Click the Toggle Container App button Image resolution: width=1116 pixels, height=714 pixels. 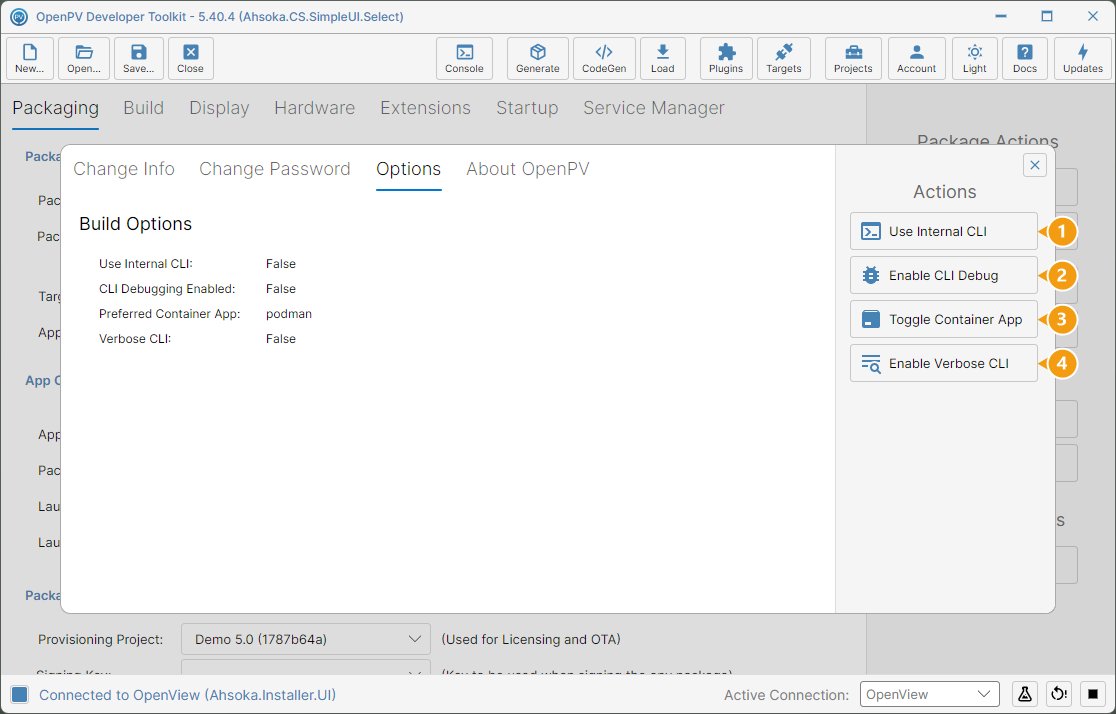[x=943, y=320]
